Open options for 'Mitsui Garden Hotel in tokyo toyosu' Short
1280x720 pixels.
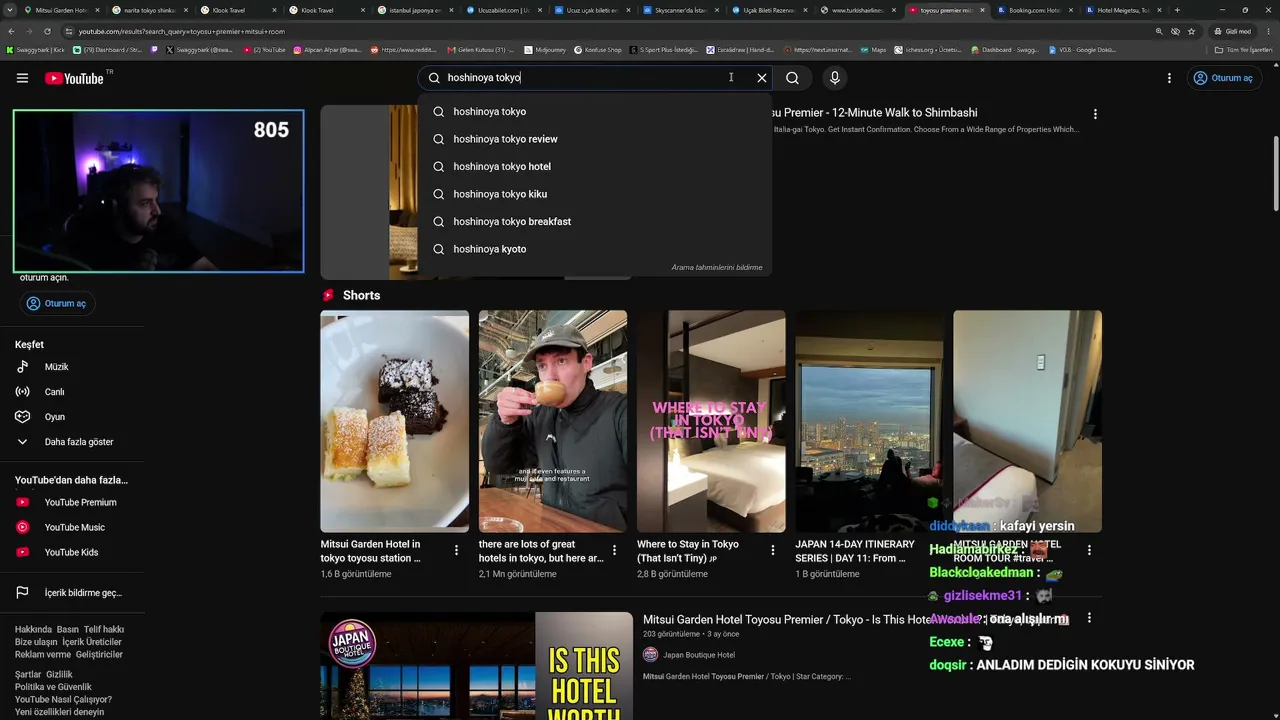(x=456, y=550)
